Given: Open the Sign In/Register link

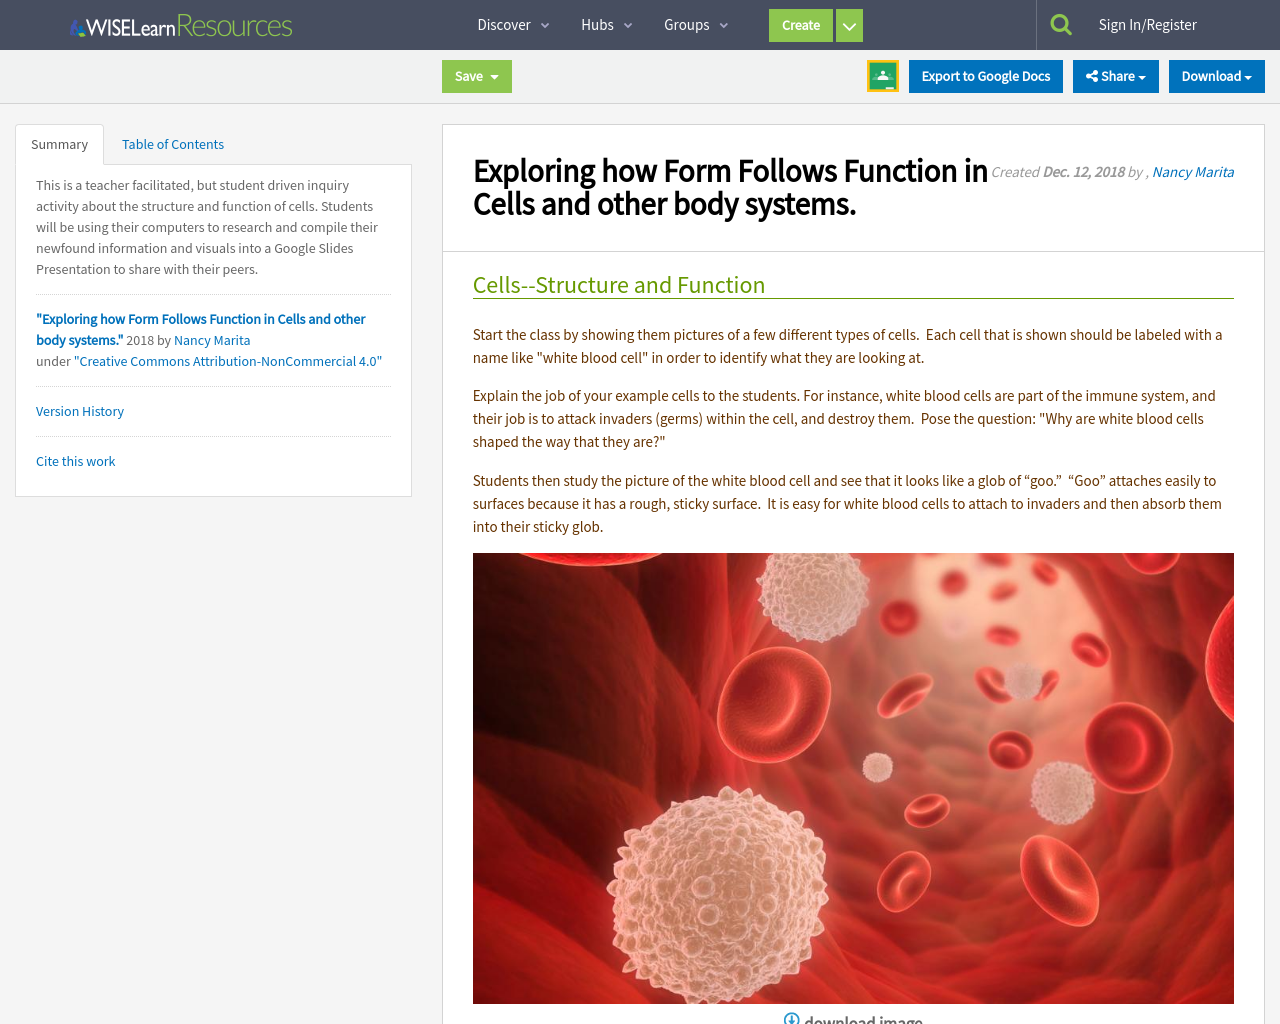Looking at the screenshot, I should (1147, 25).
